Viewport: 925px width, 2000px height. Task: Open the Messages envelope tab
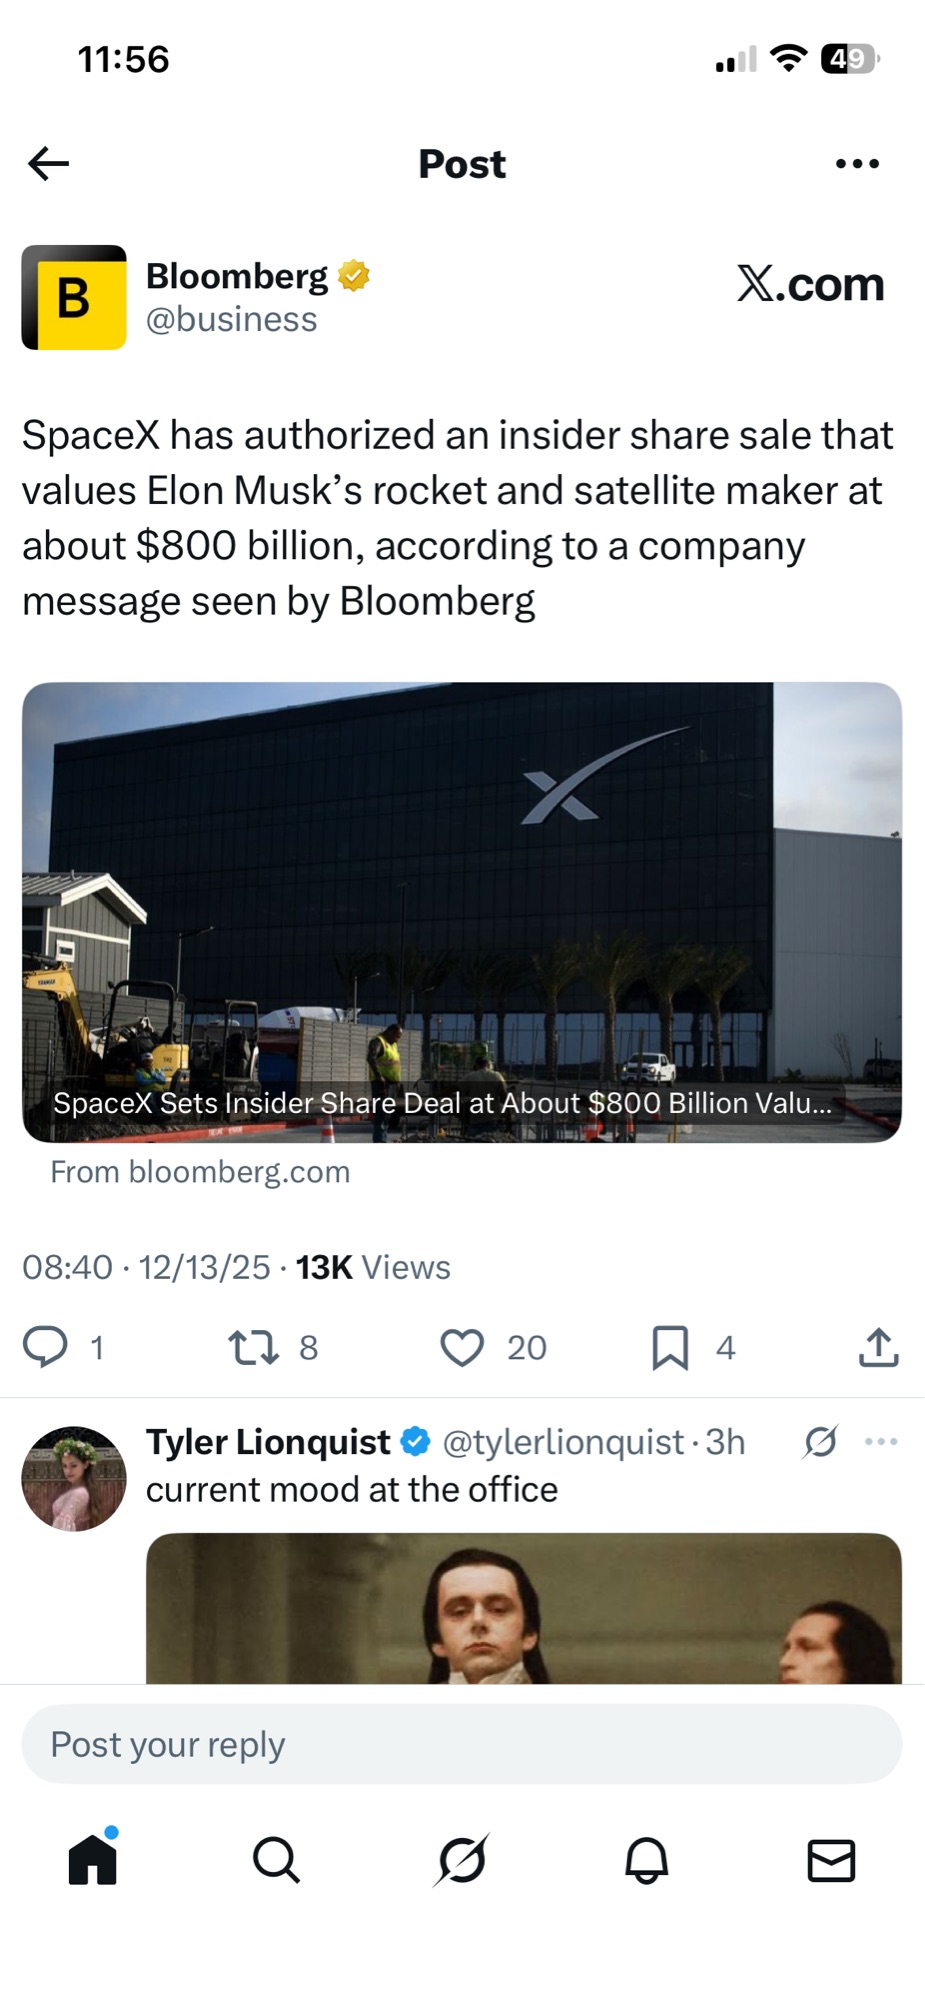831,1860
